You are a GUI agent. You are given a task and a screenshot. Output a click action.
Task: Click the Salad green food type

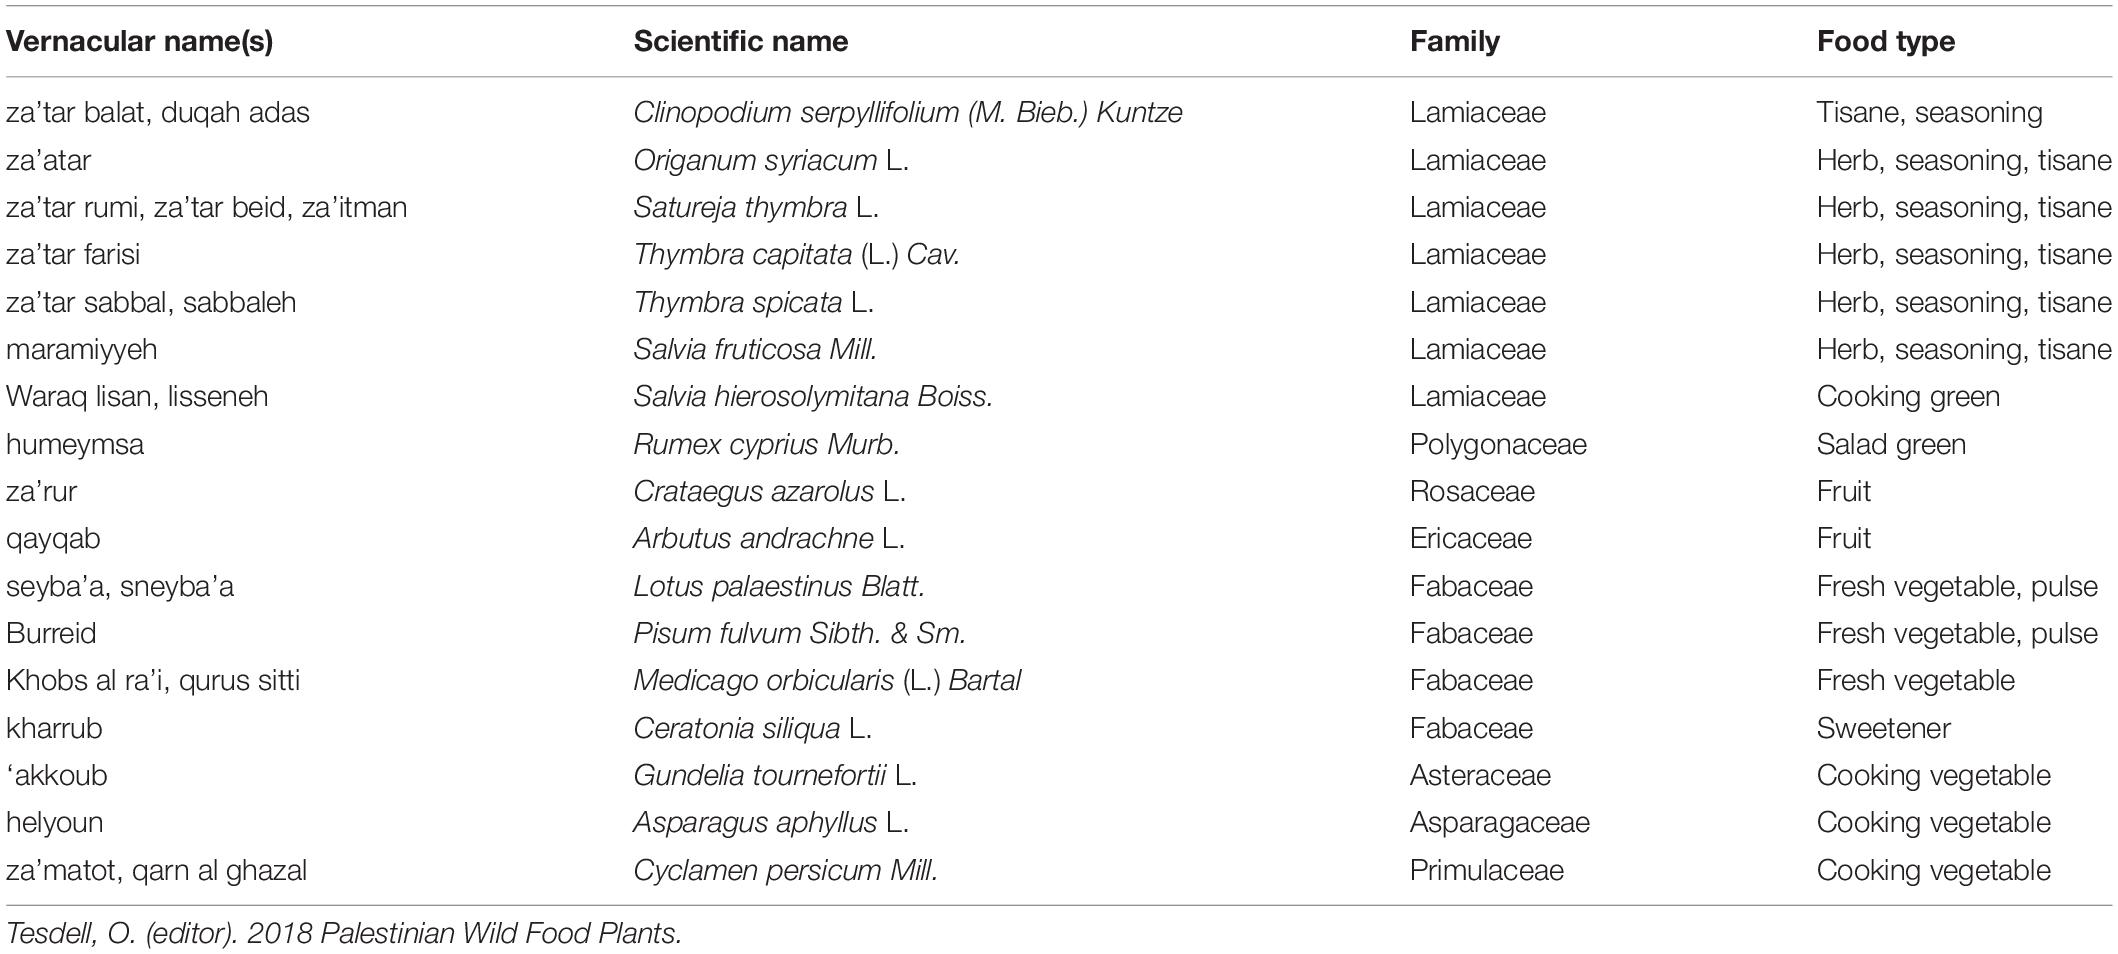(1890, 444)
